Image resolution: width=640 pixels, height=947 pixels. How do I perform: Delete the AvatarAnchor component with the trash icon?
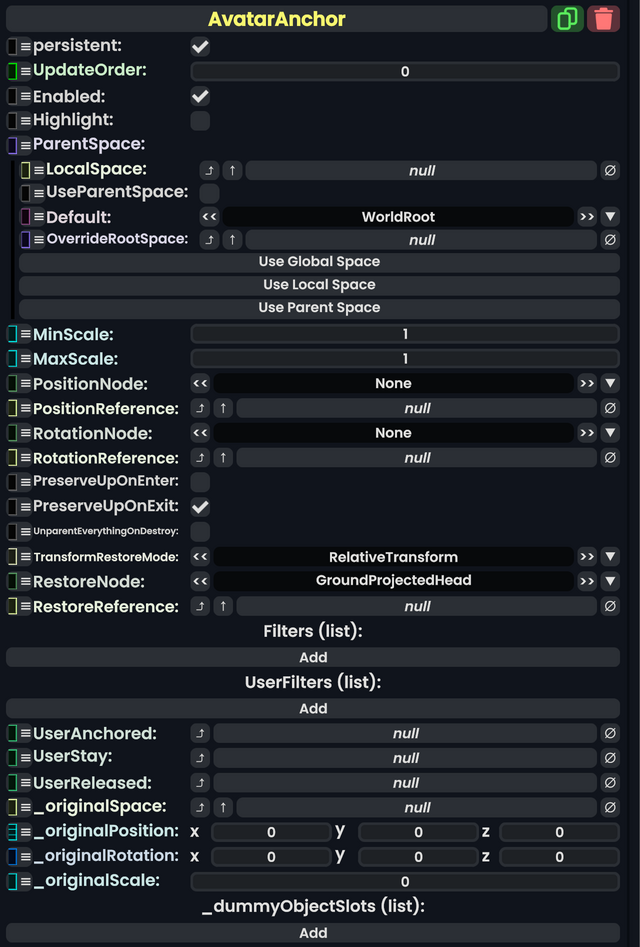(x=604, y=18)
